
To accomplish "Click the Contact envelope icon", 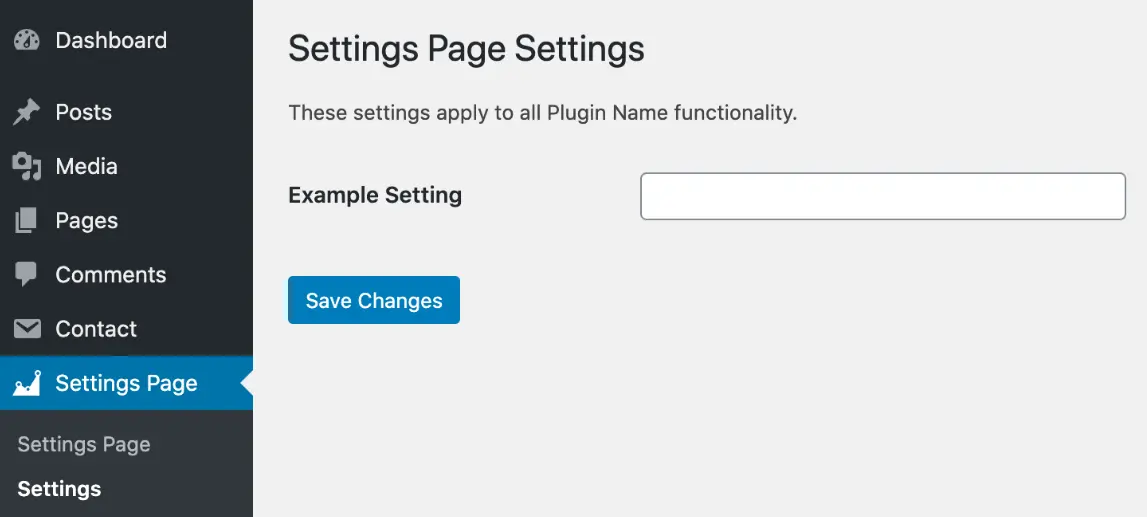I will click(27, 329).
